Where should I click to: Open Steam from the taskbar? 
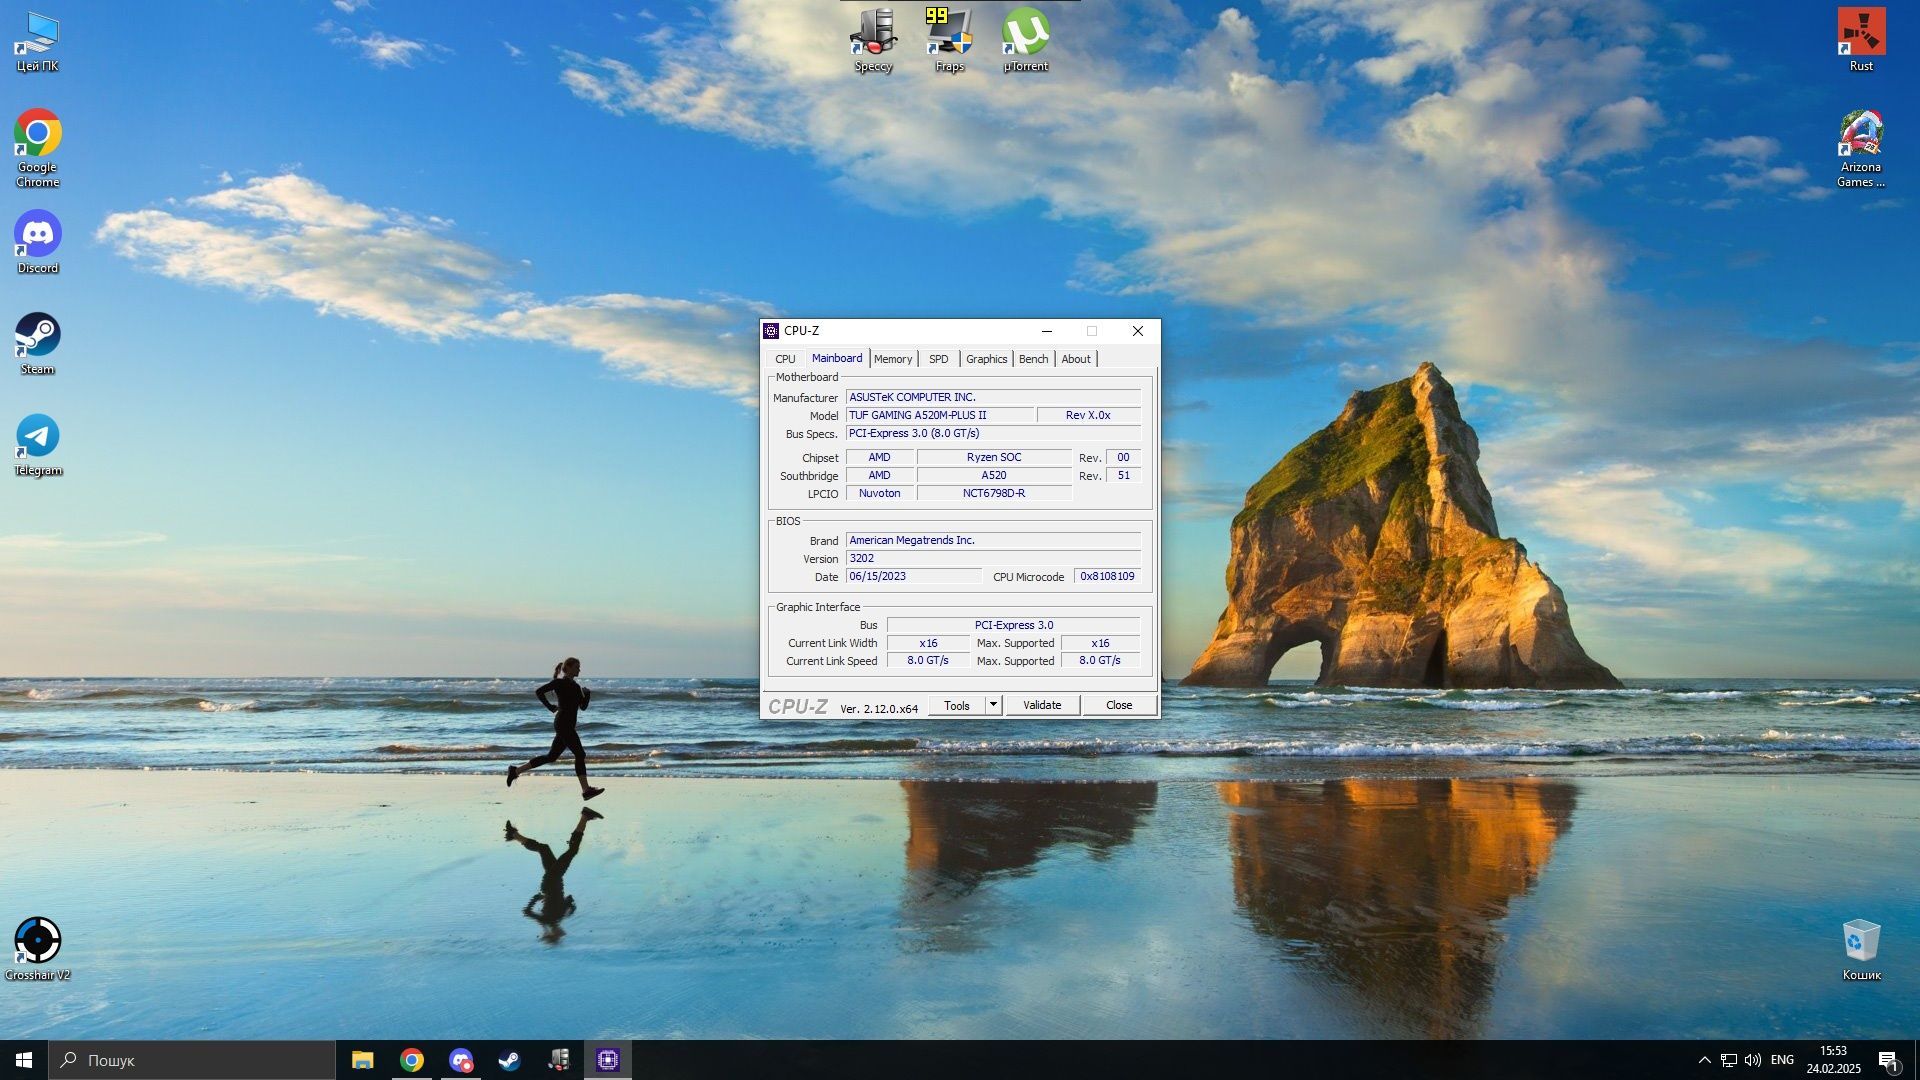510,1060
